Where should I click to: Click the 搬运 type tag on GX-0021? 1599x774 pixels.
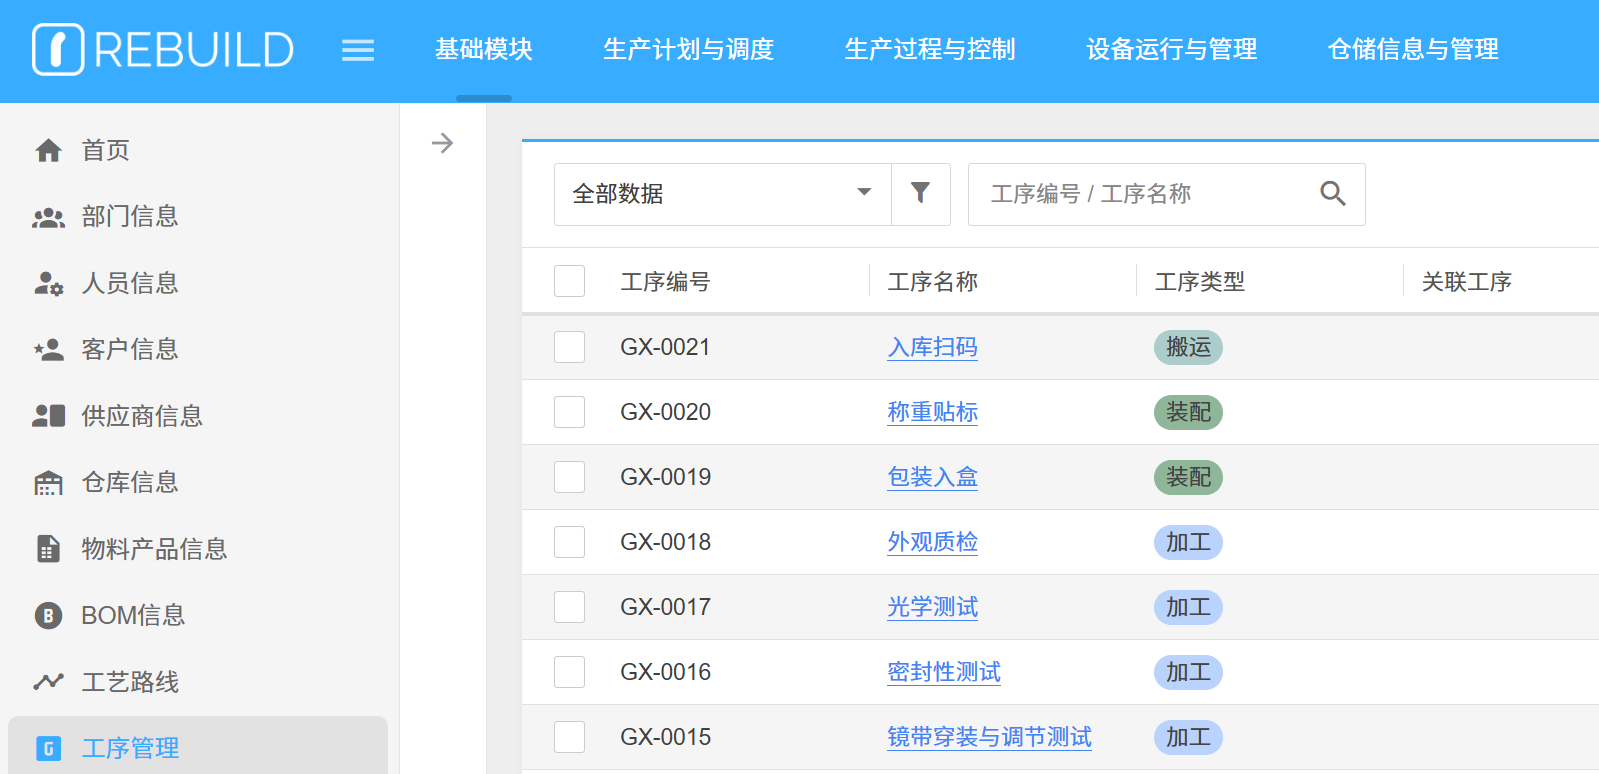point(1188,347)
